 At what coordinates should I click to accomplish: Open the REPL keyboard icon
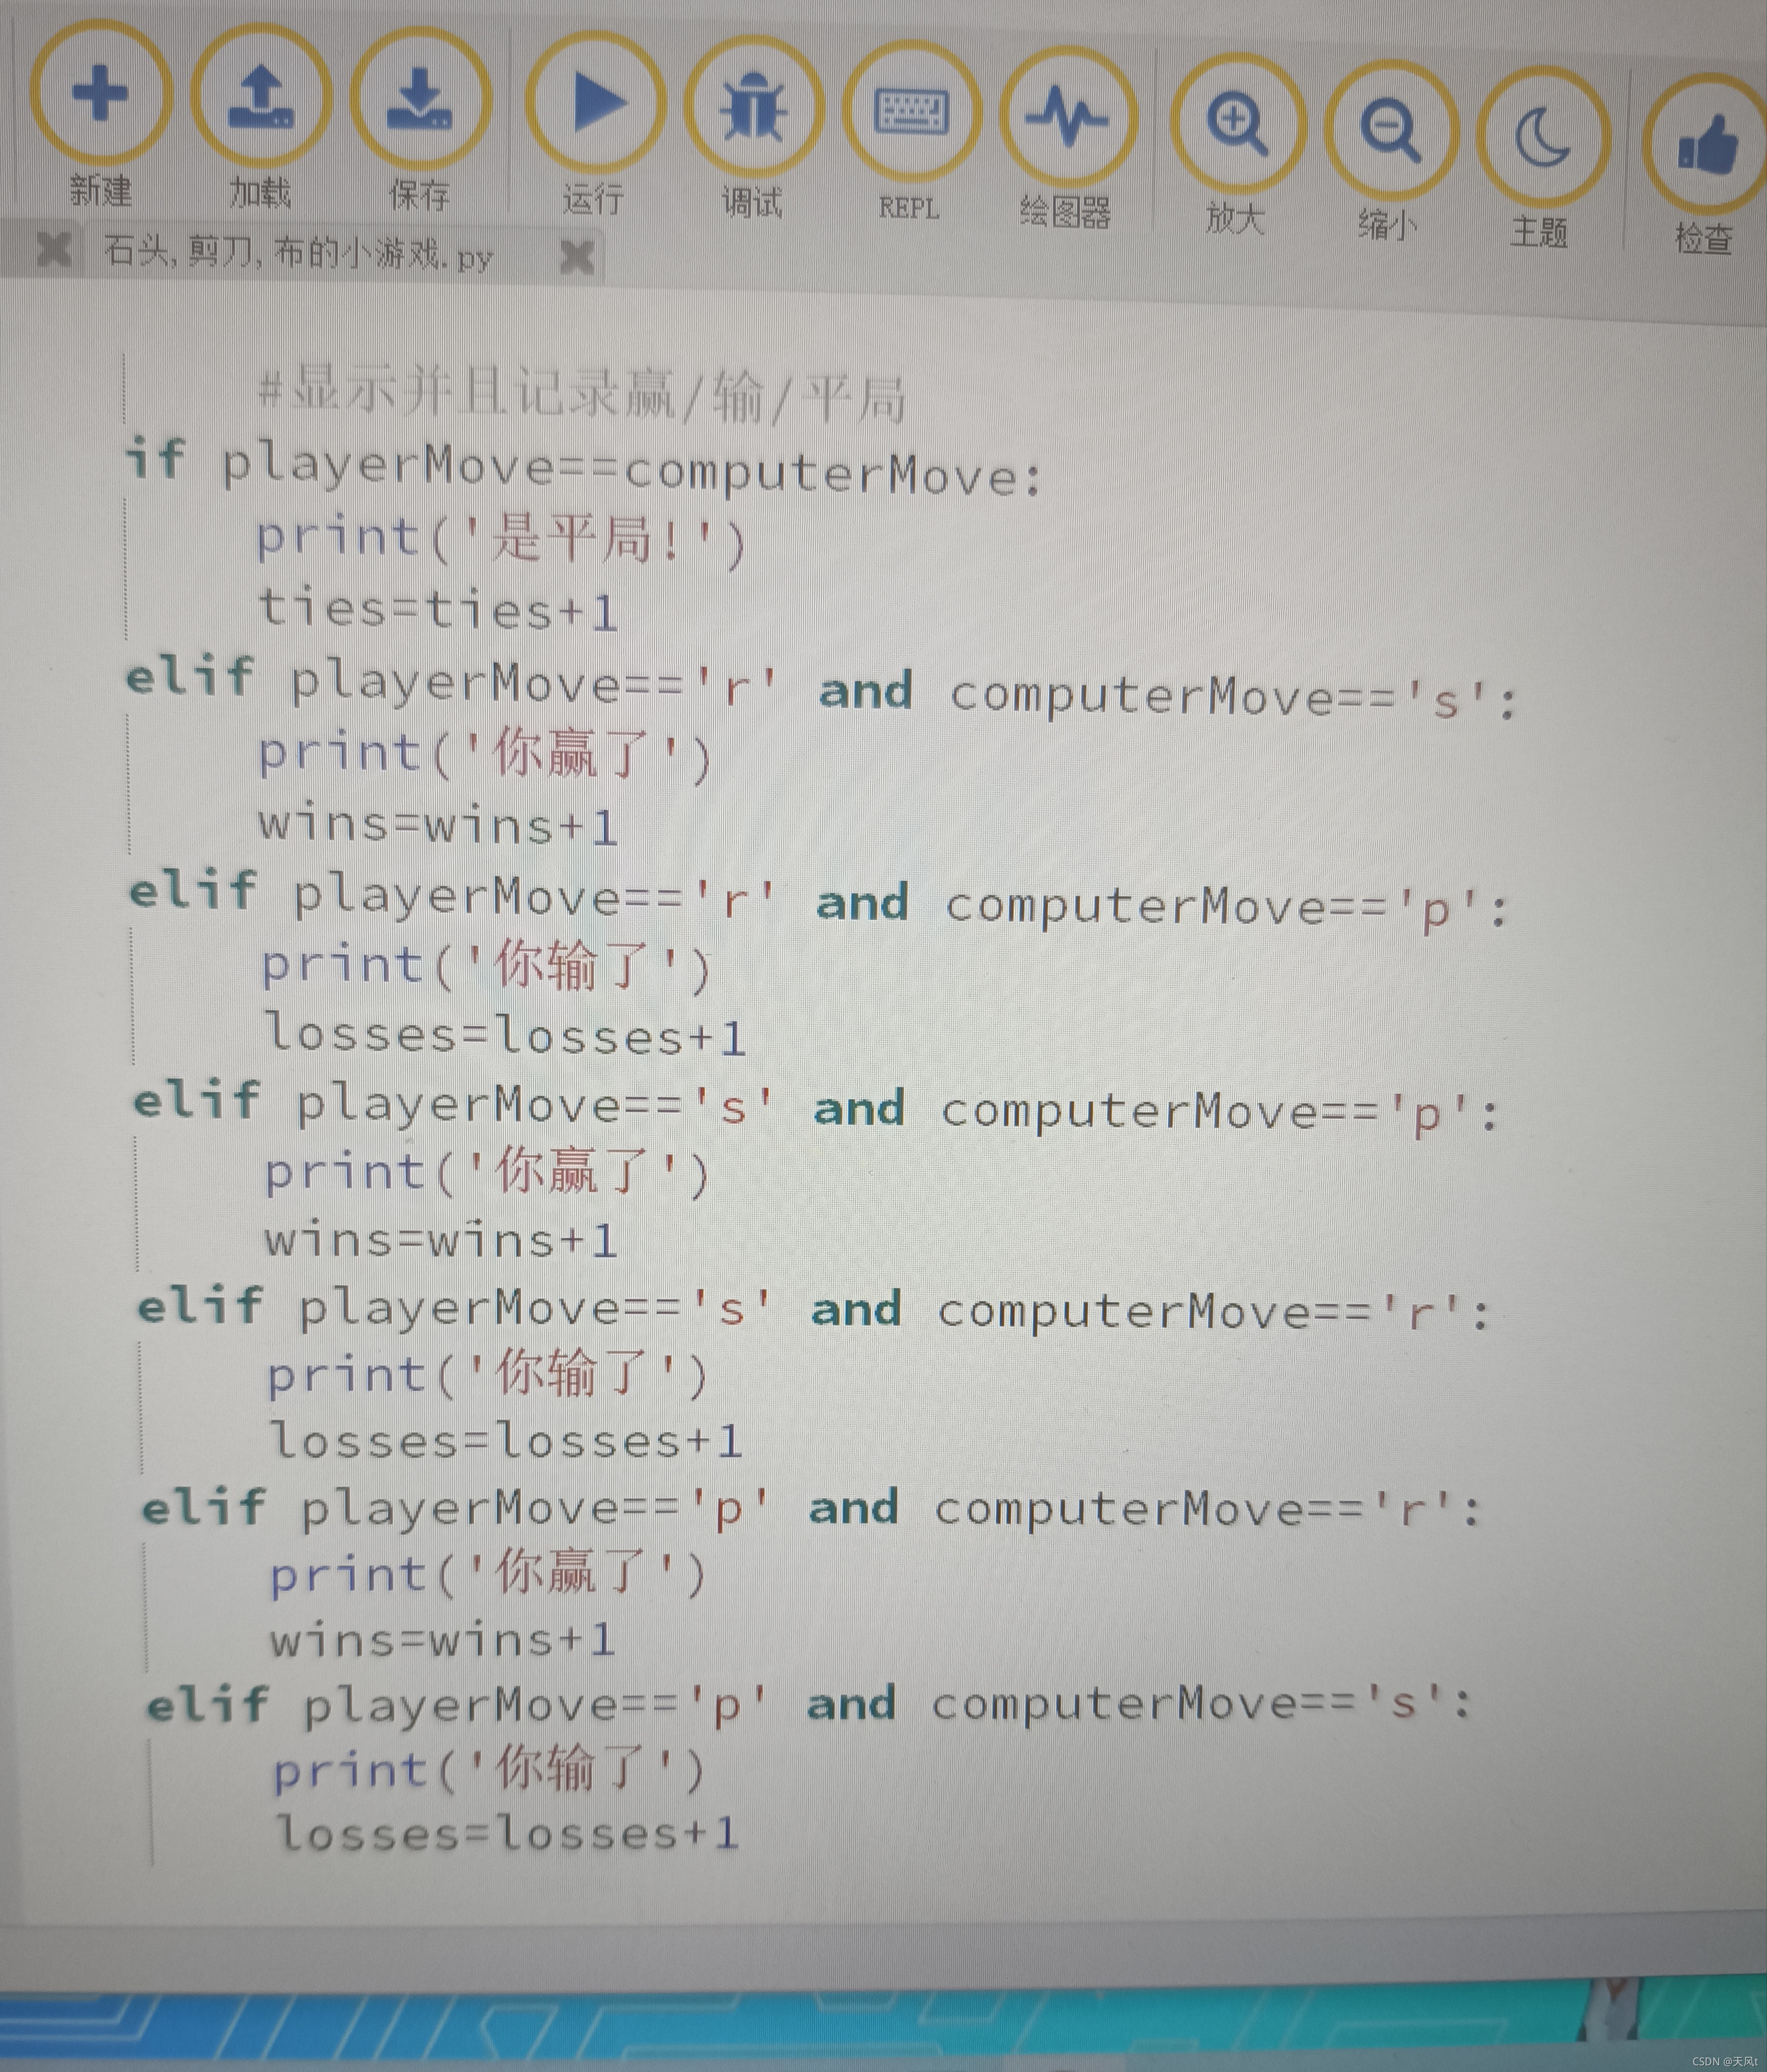point(911,112)
